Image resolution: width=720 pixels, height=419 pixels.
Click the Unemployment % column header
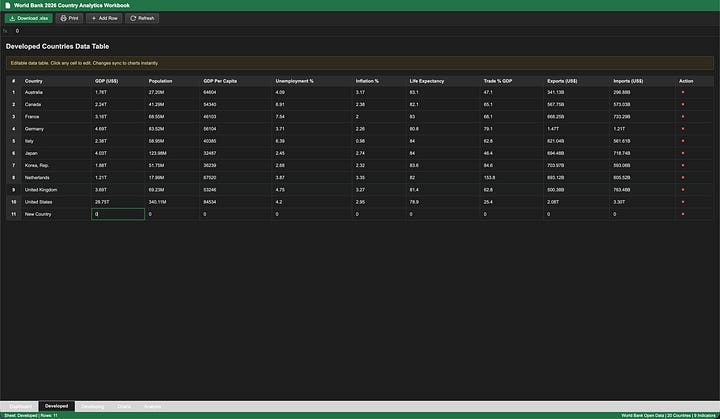point(312,81)
